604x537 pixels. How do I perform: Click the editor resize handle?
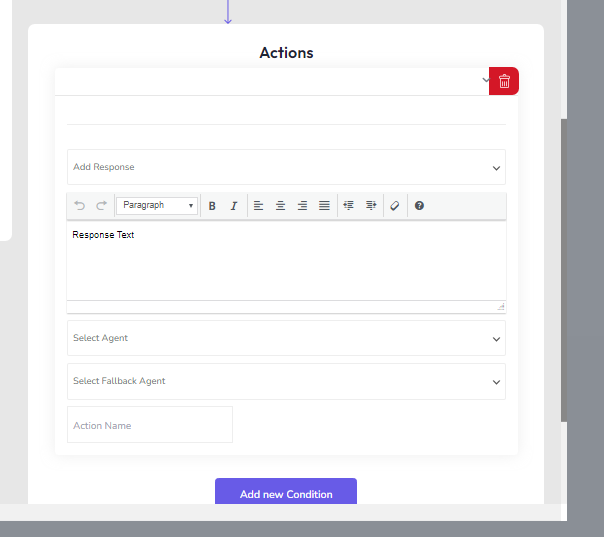click(x=501, y=307)
